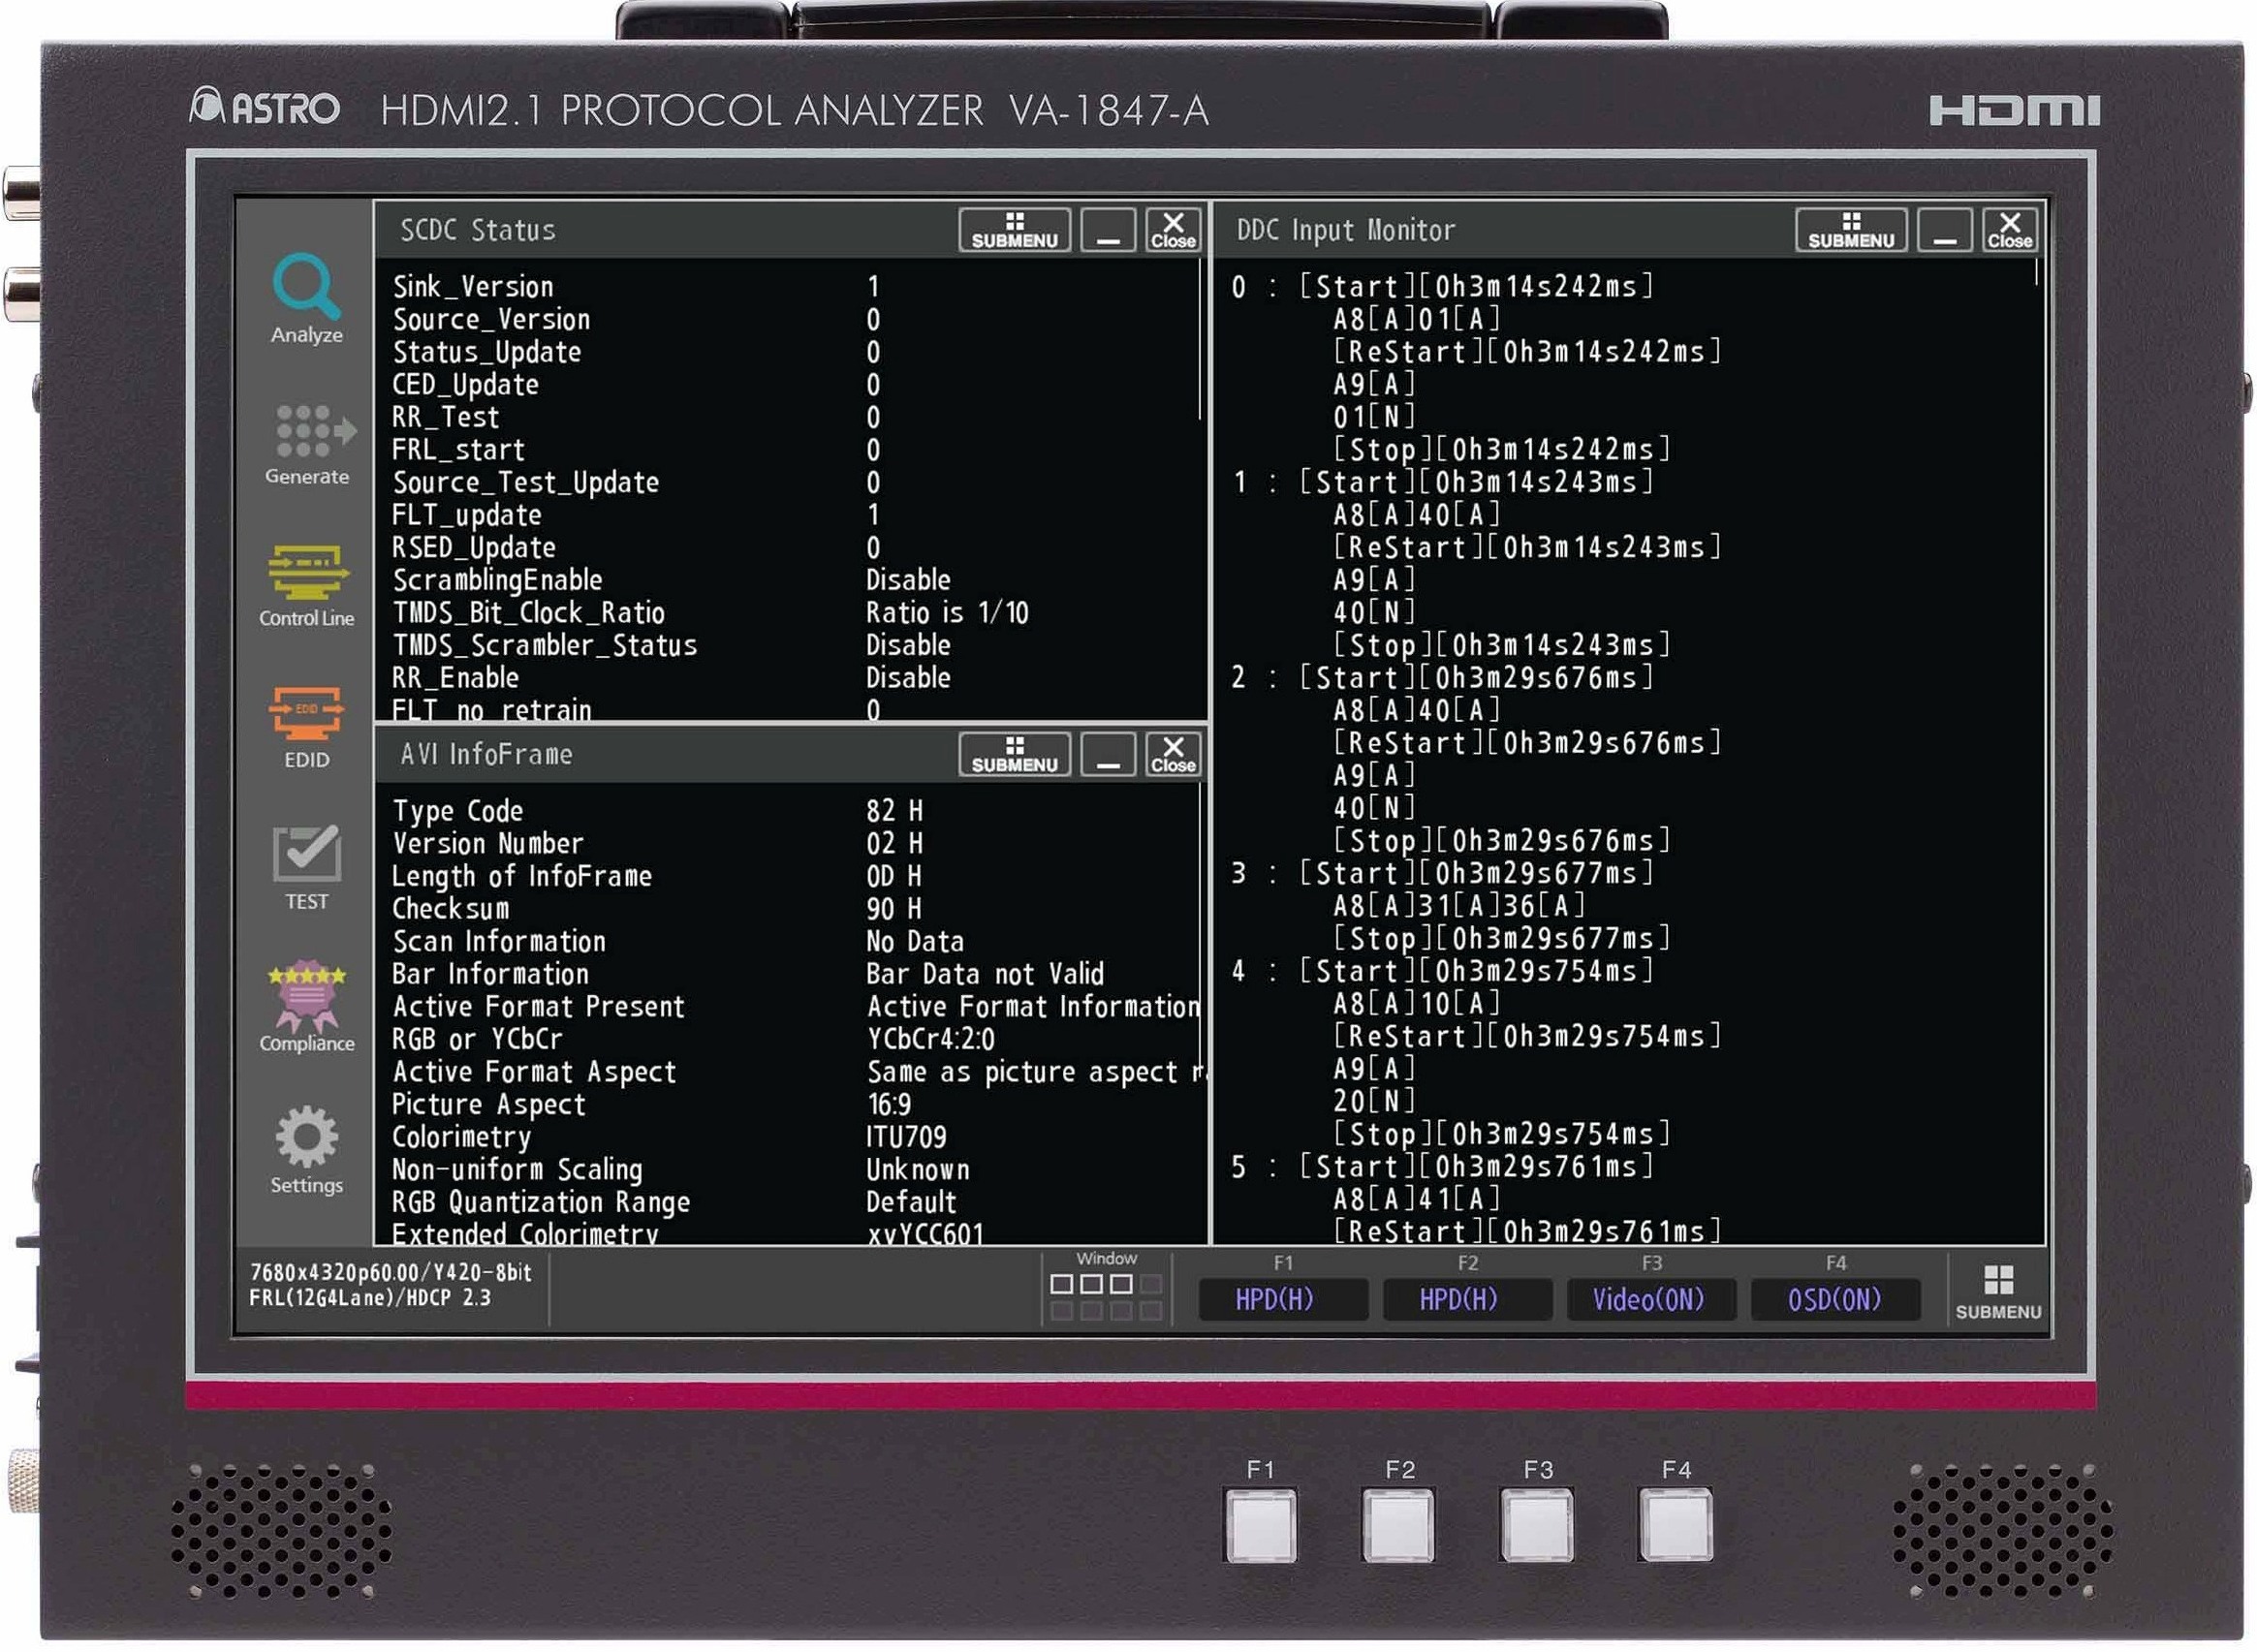Click the SCDC Status panel scrollbar
This screenshot has width=2257, height=1652.
click(1200, 339)
